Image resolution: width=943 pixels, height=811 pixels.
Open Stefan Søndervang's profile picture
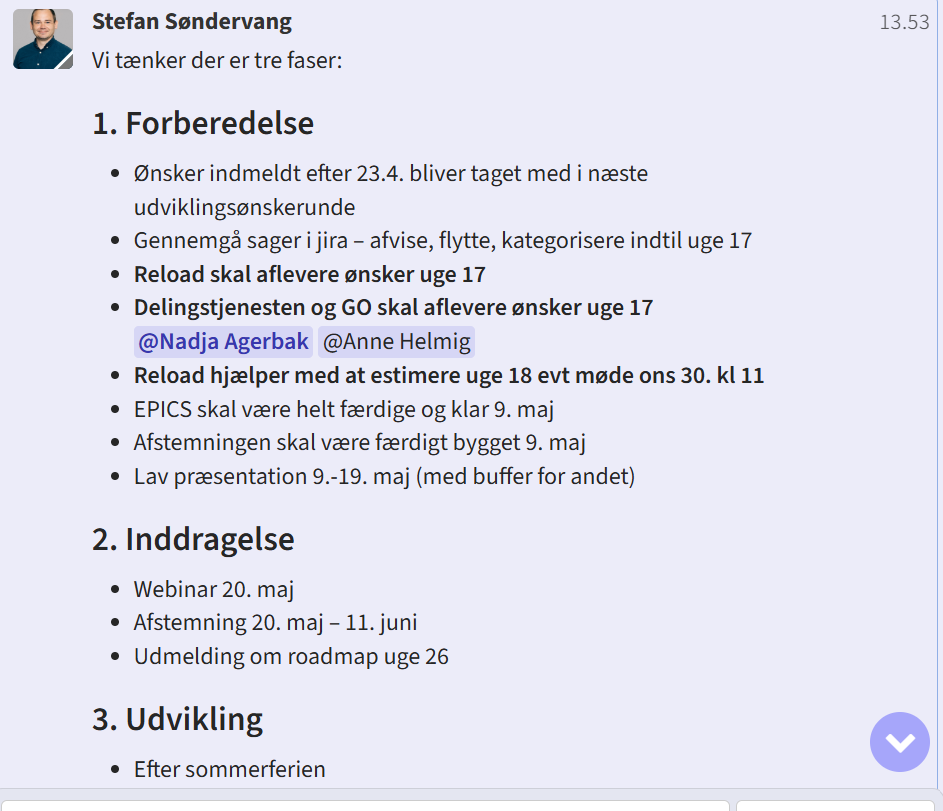click(43, 39)
